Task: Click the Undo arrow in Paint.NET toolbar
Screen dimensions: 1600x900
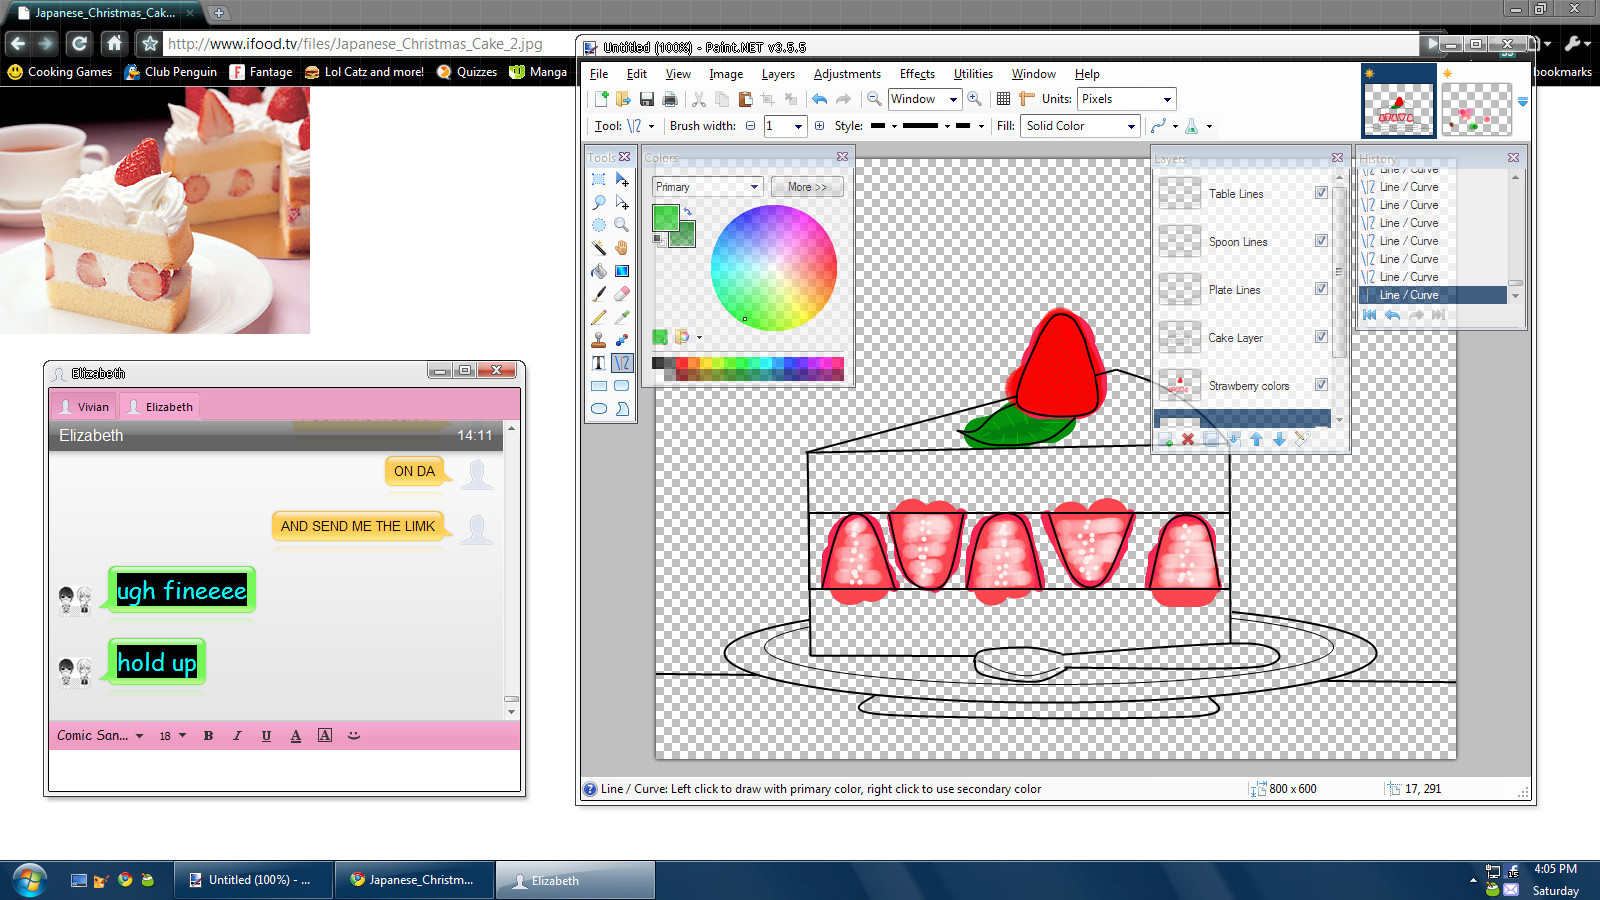Action: 820,99
